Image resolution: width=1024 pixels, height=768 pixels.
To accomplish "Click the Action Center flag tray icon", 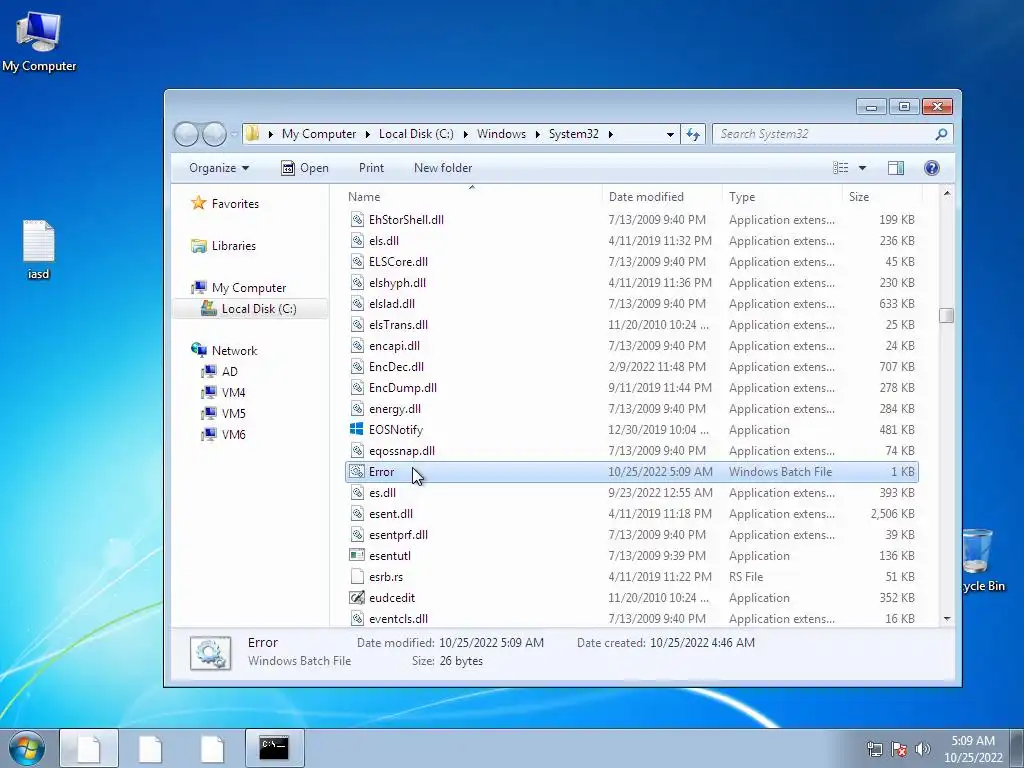I will [x=899, y=749].
